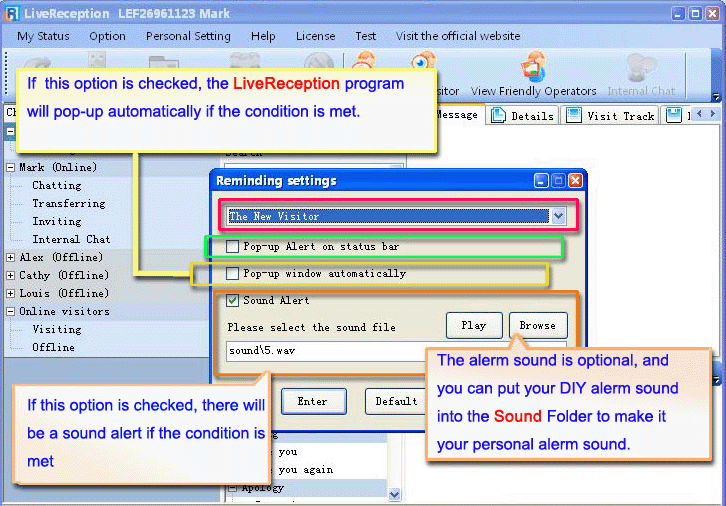Open The New Visitor dropdown list

pos(558,216)
